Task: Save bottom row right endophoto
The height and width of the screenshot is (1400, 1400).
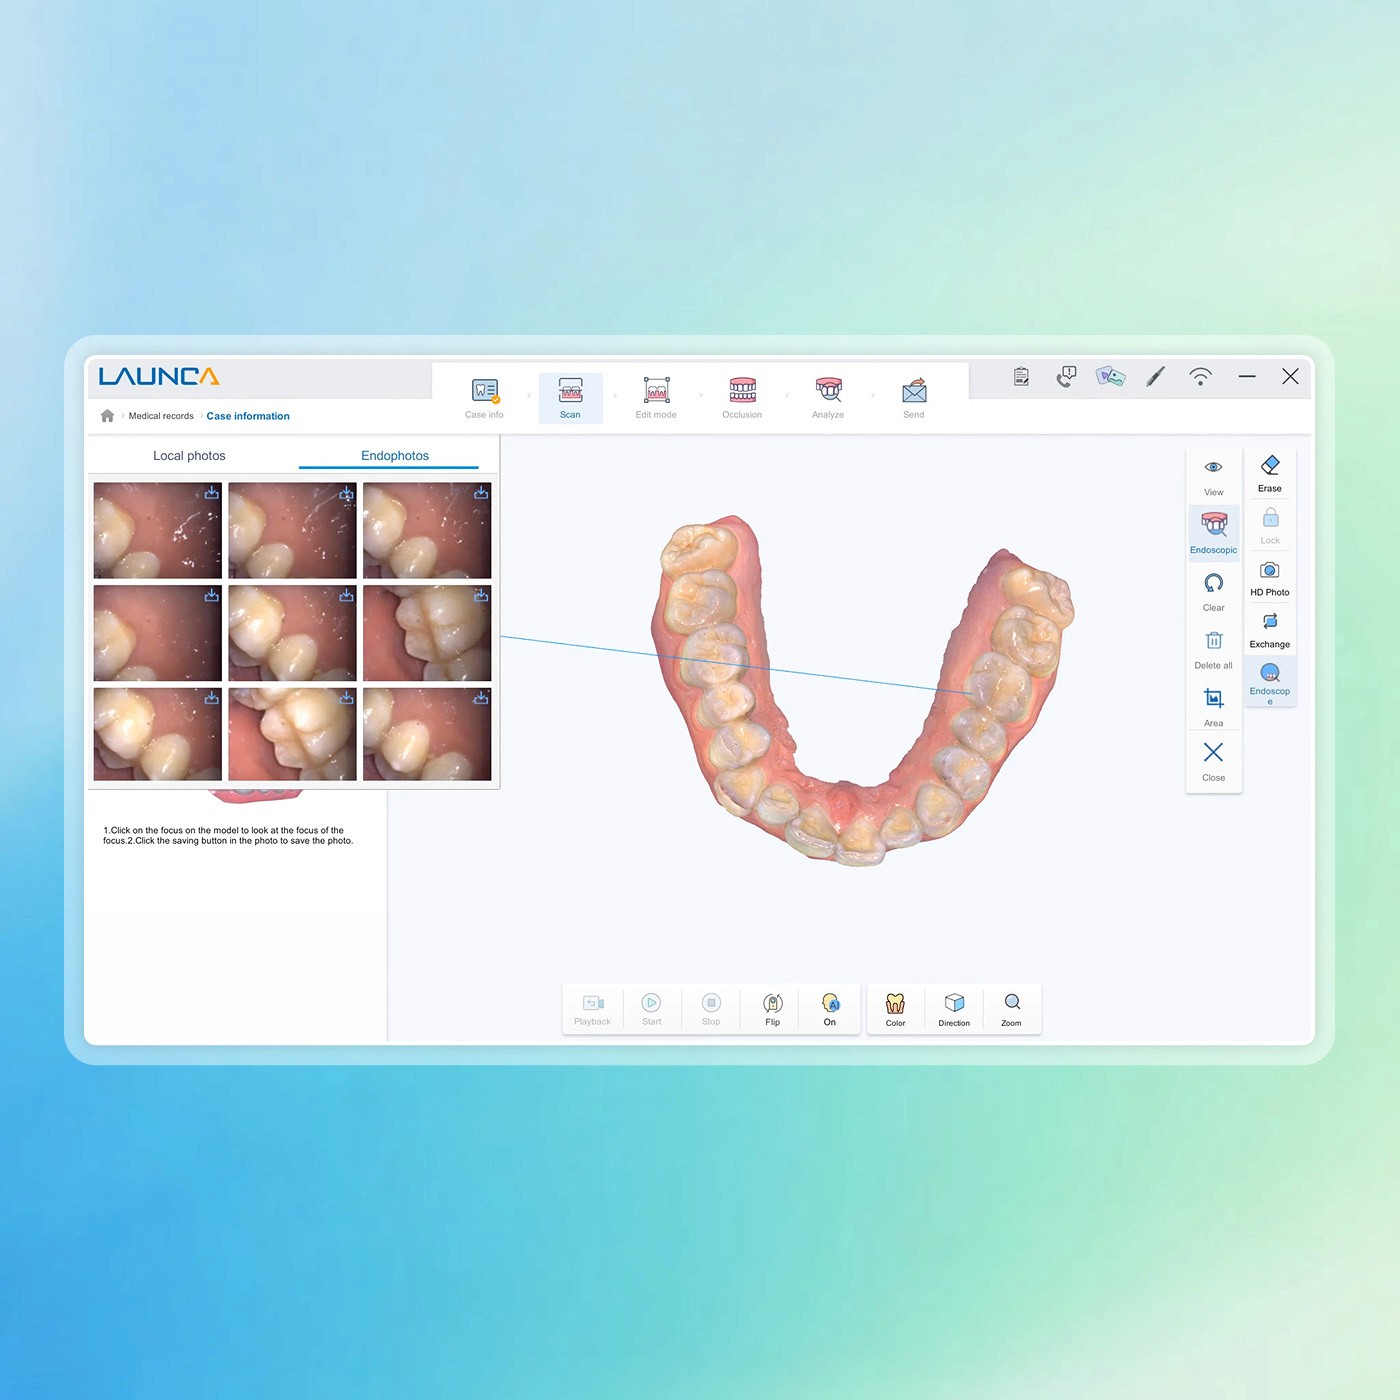Action: coord(481,698)
